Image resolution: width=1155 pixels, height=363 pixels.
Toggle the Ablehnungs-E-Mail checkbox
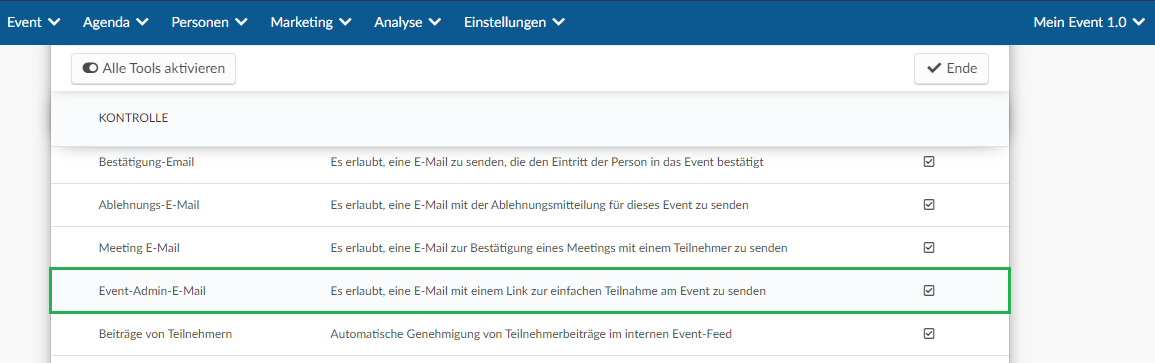pyautogui.click(x=929, y=205)
